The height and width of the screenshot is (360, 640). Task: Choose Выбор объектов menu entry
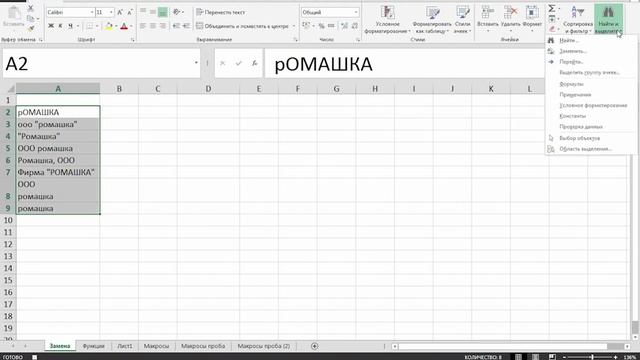point(590,138)
